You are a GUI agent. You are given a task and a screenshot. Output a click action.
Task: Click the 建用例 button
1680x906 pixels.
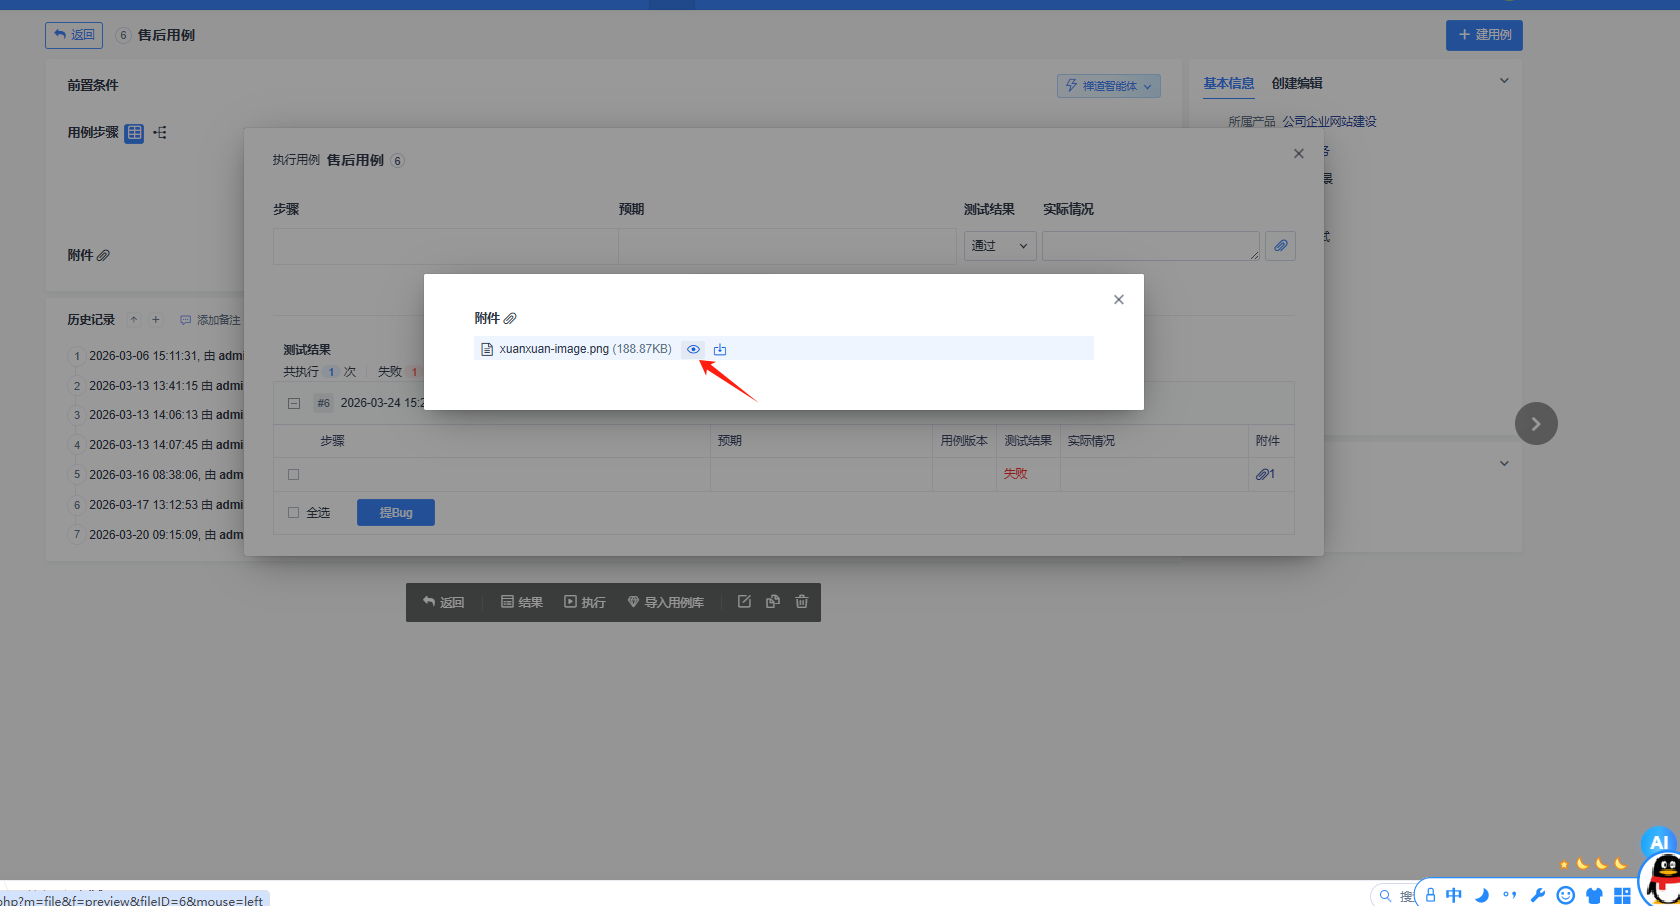click(x=1484, y=35)
